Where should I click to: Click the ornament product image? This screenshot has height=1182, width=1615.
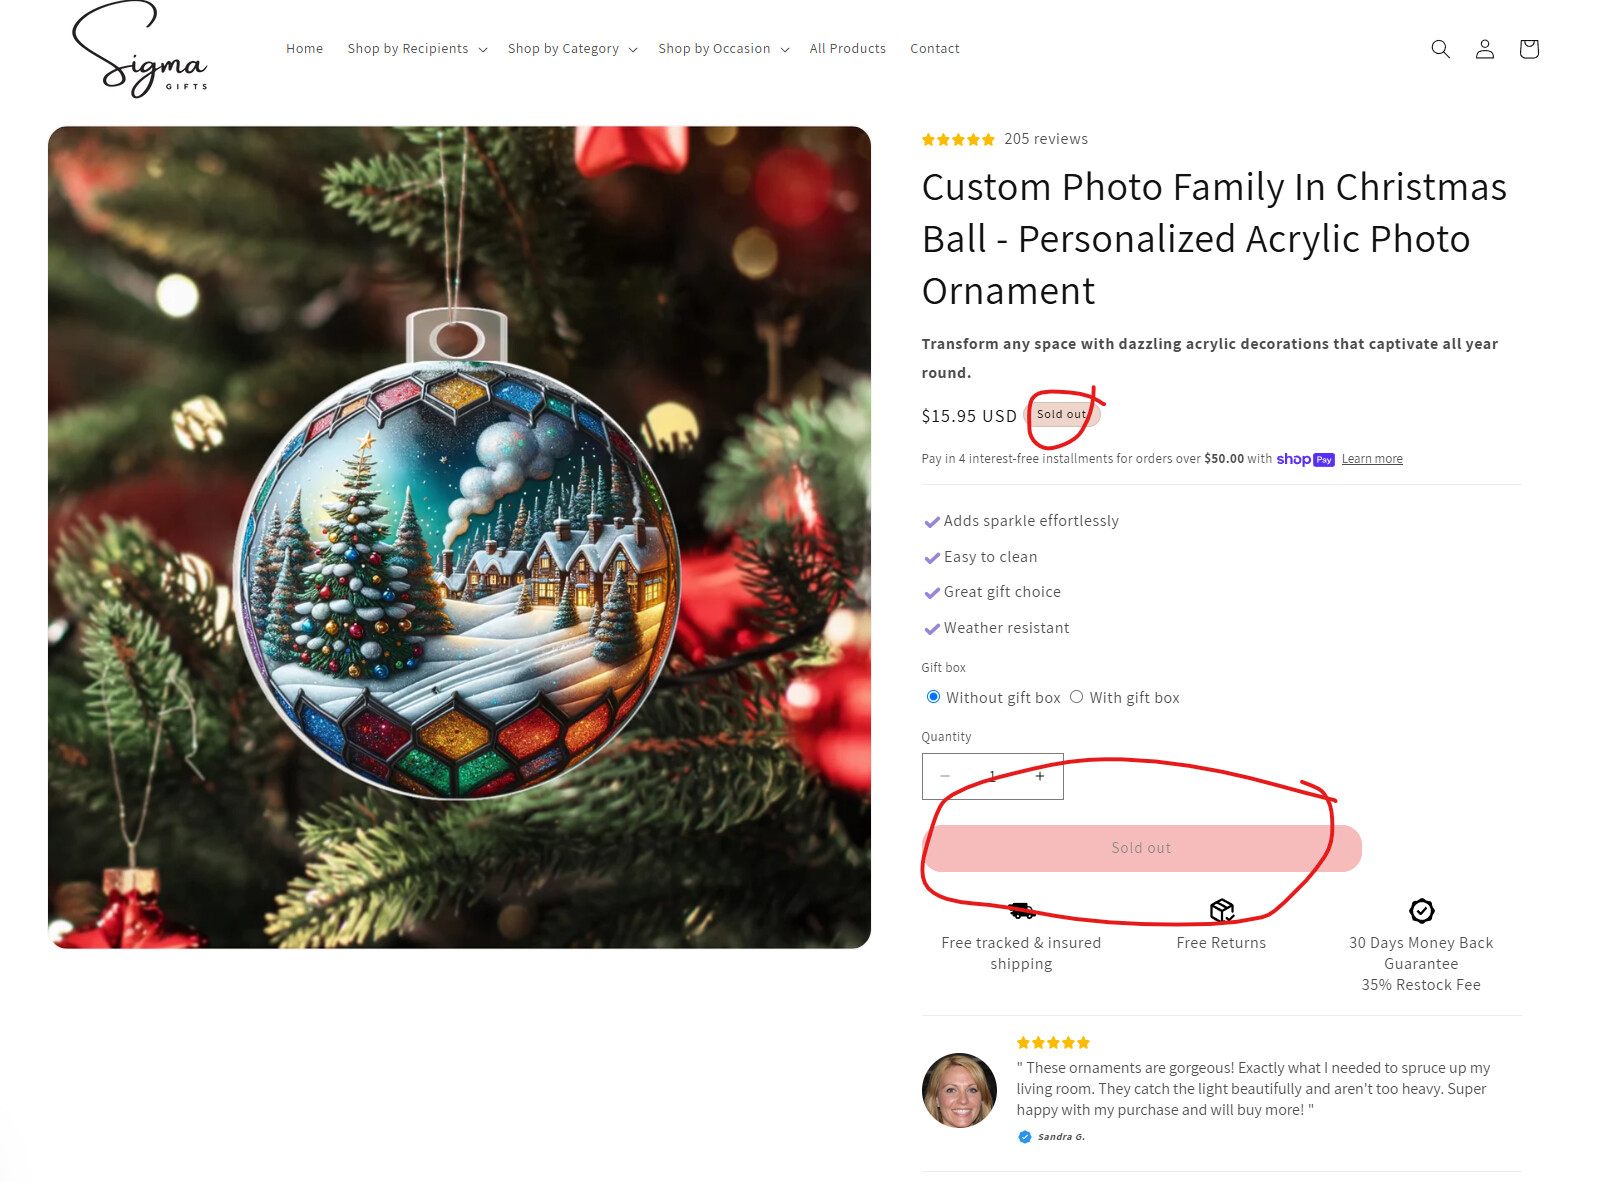(459, 537)
